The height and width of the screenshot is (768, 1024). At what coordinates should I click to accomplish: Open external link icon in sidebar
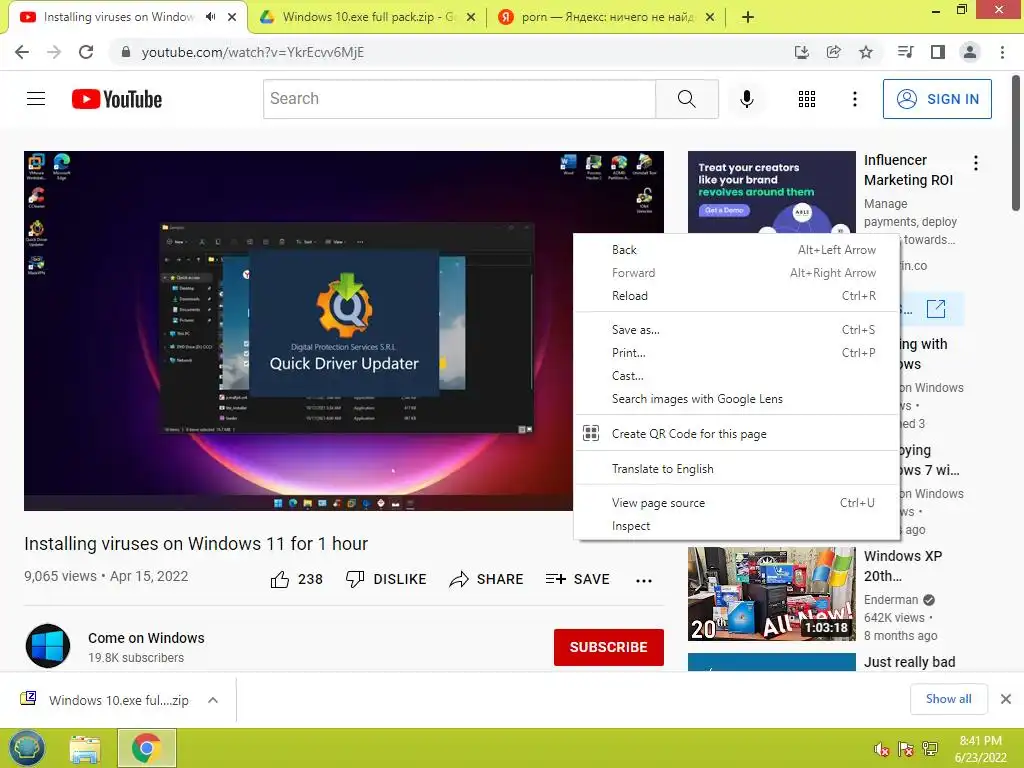[936, 309]
